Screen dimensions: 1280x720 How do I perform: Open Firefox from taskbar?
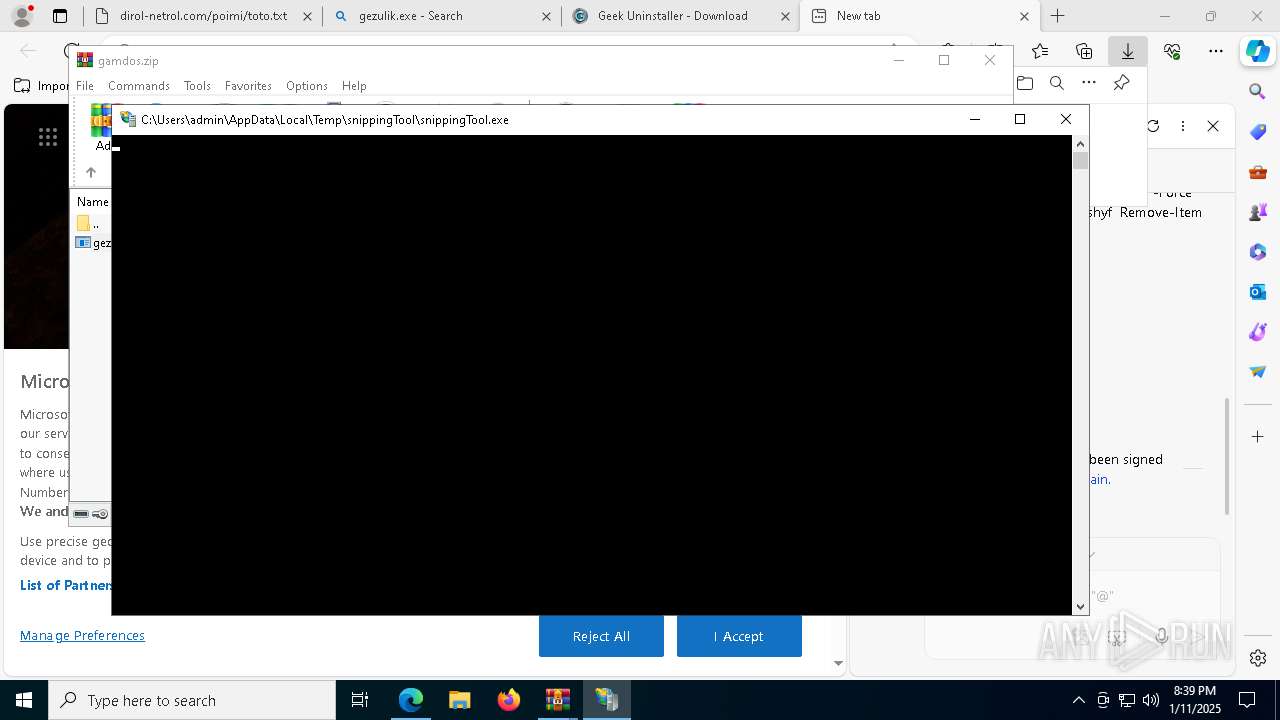pyautogui.click(x=509, y=700)
